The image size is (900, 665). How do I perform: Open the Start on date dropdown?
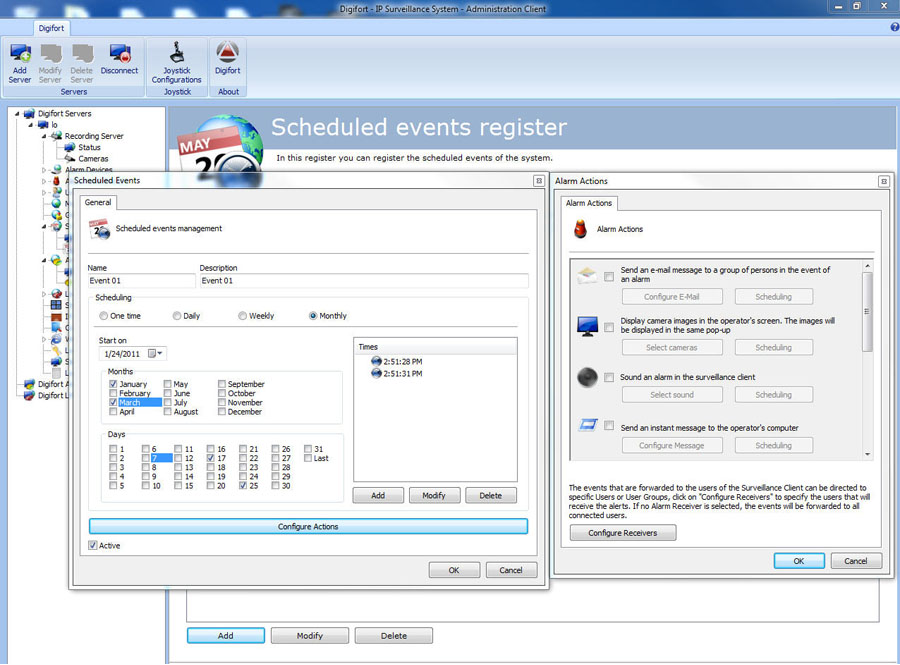(x=157, y=353)
